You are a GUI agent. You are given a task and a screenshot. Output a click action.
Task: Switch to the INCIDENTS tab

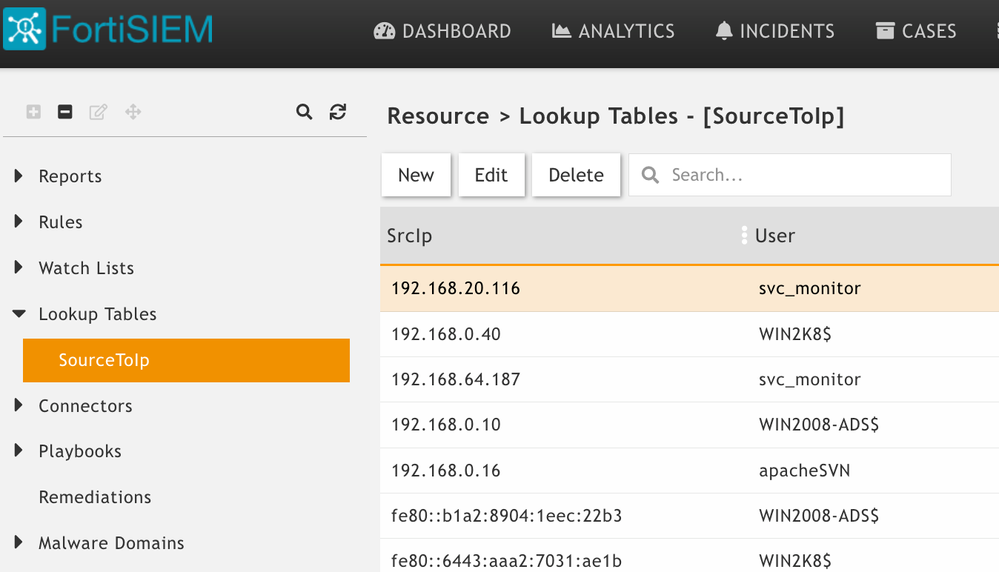tap(775, 31)
